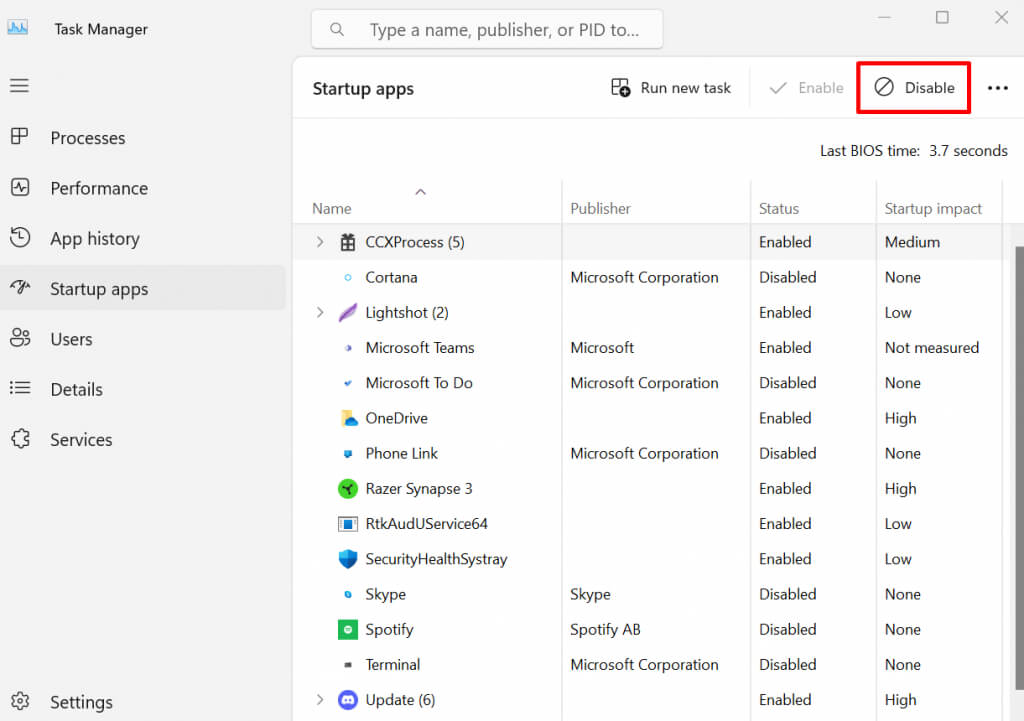1024x721 pixels.
Task: Click the Spotify app icon
Action: (x=347, y=630)
